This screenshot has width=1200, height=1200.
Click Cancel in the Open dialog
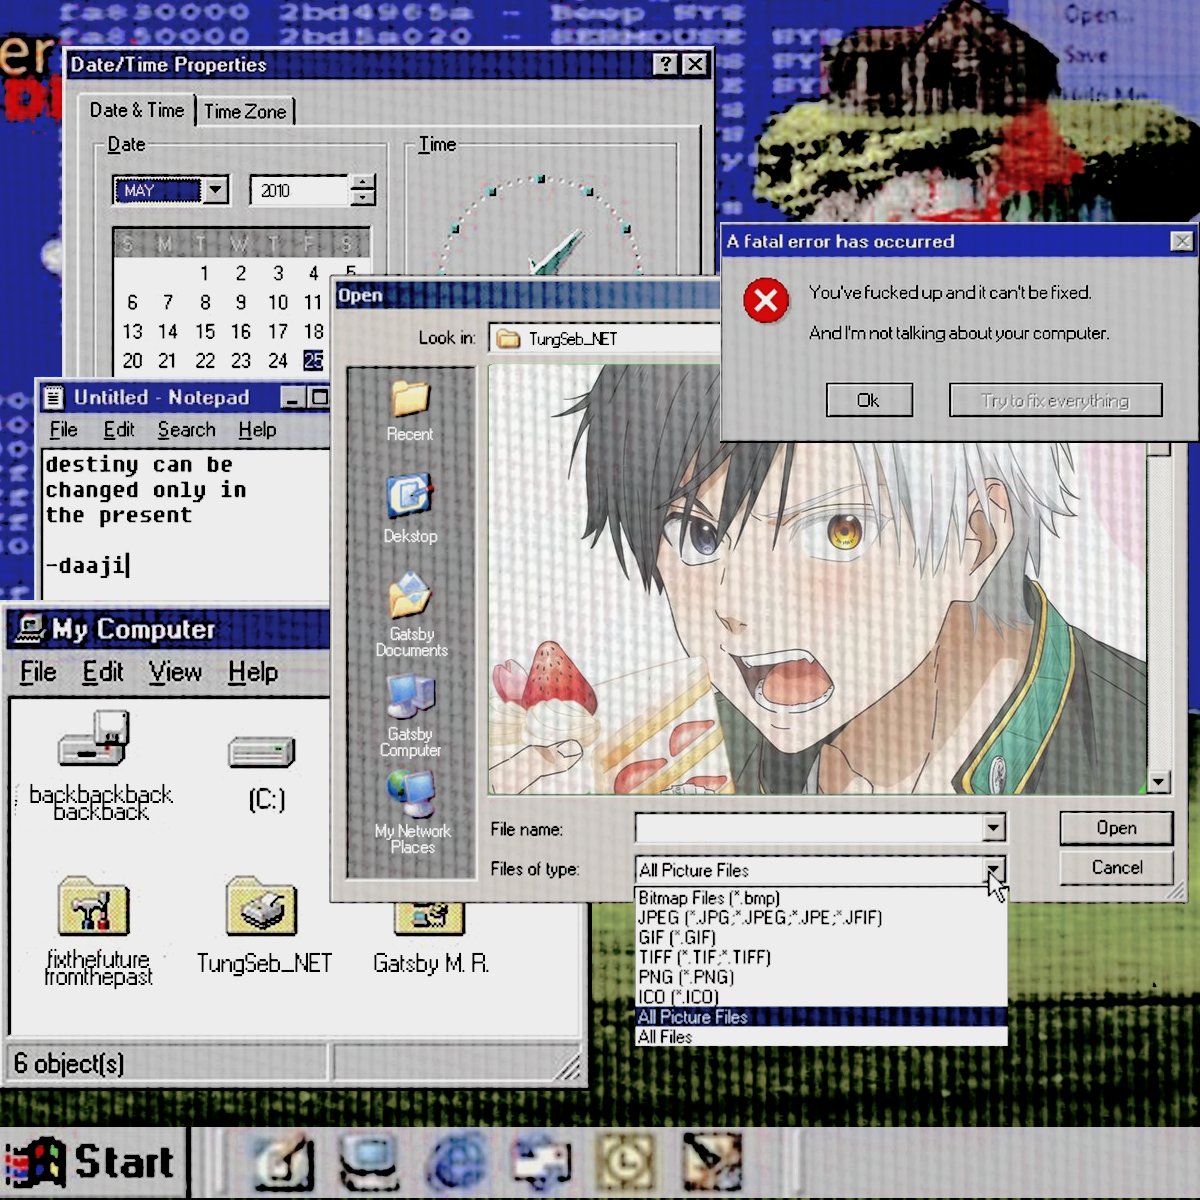click(1116, 867)
